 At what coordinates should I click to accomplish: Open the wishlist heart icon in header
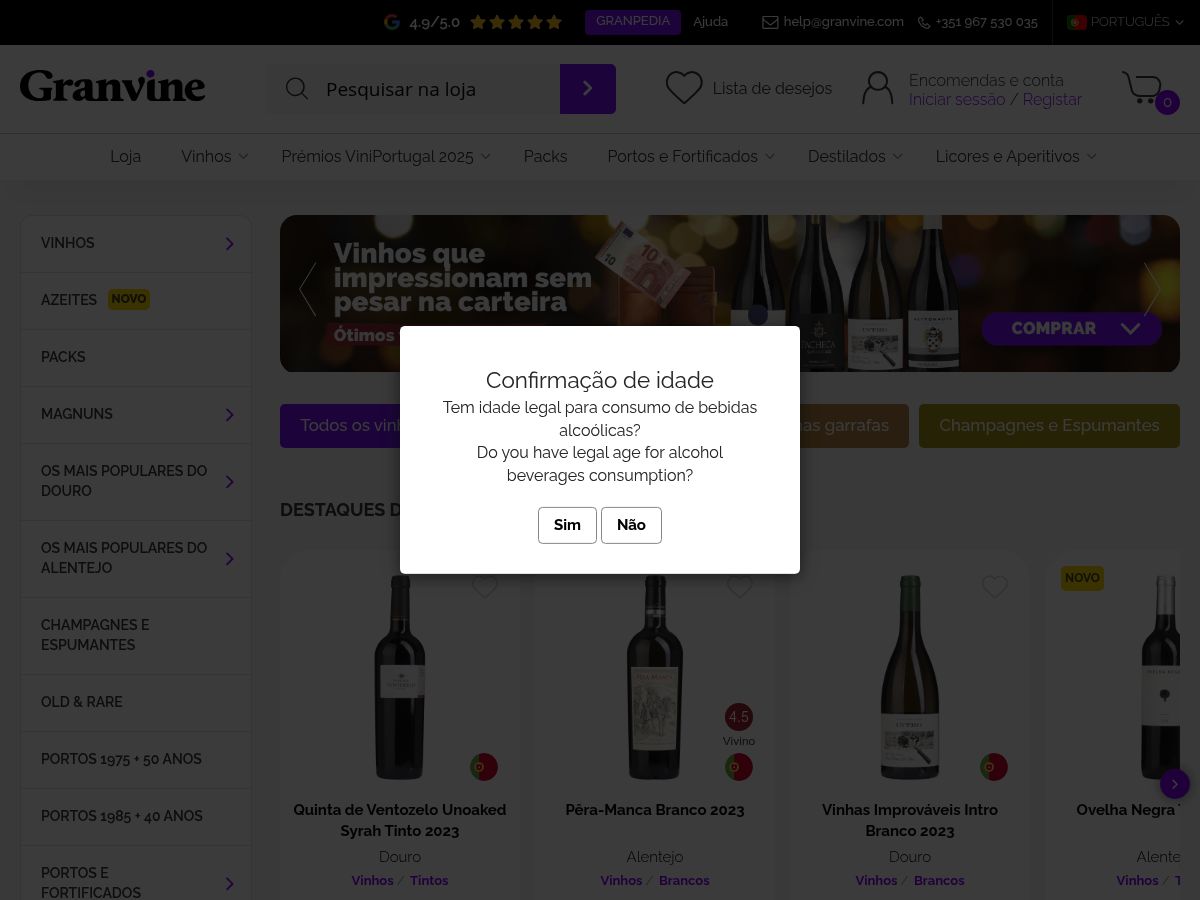click(x=684, y=88)
